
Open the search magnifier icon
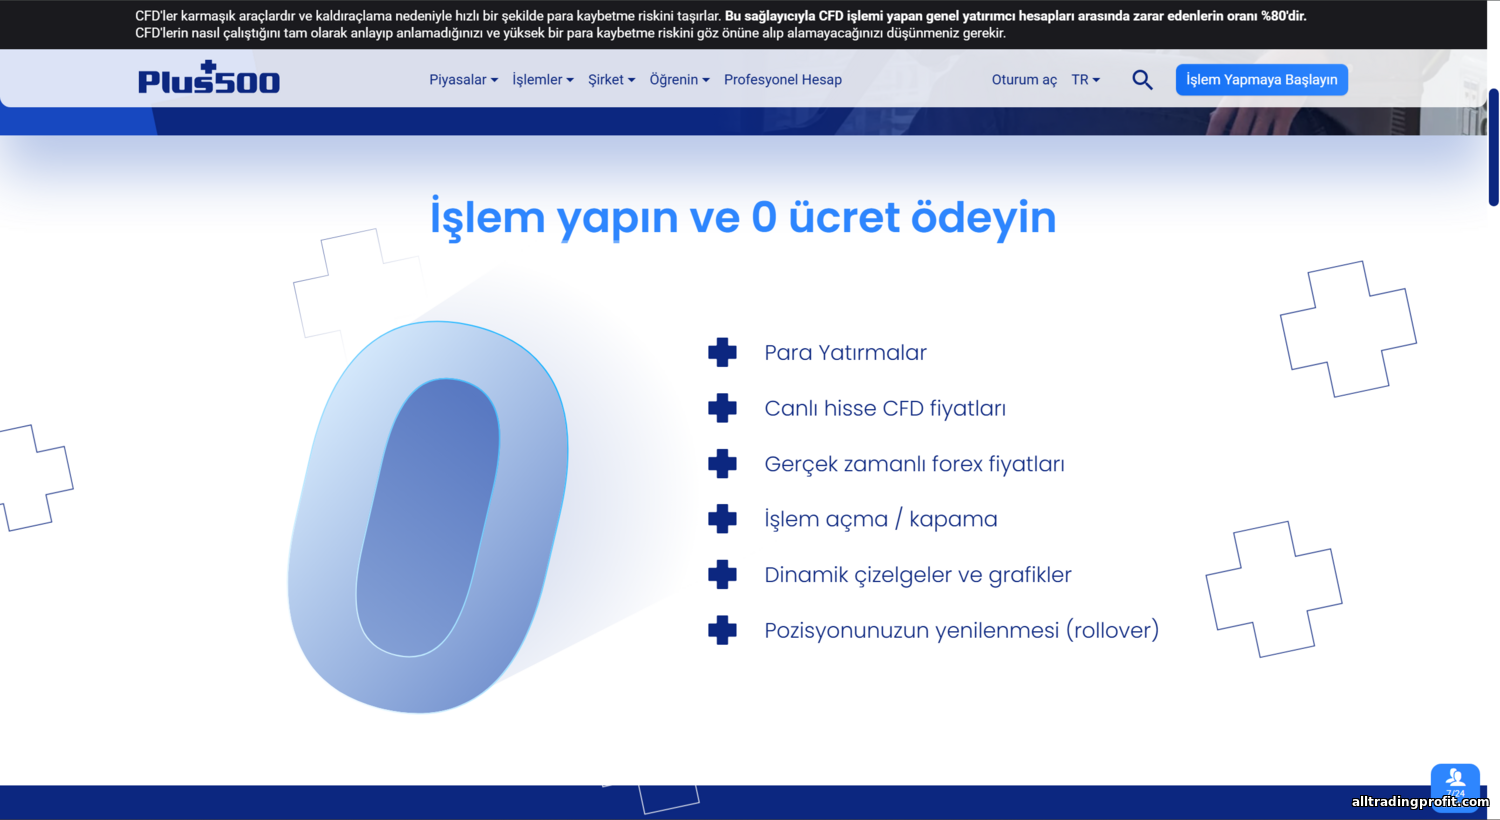coord(1142,80)
